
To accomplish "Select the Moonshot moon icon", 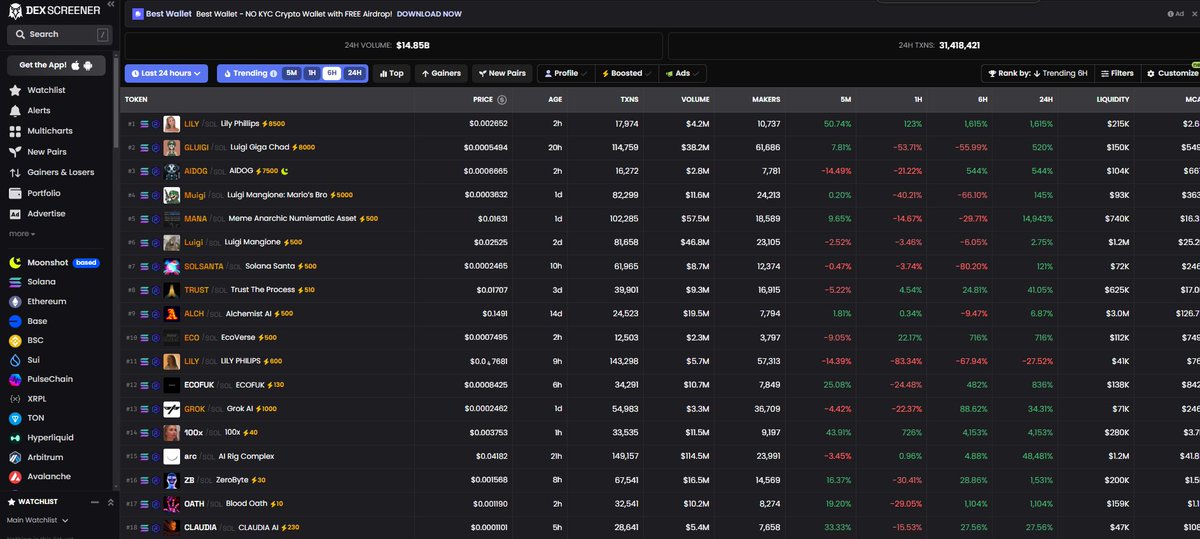I will (15, 262).
